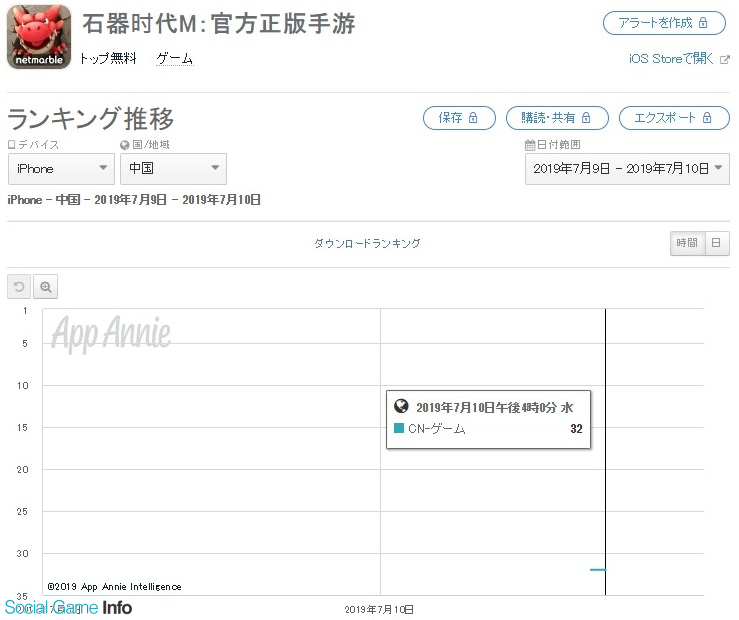Click the reset zoom undo icon
This screenshot has height=620, width=739.
(19, 286)
